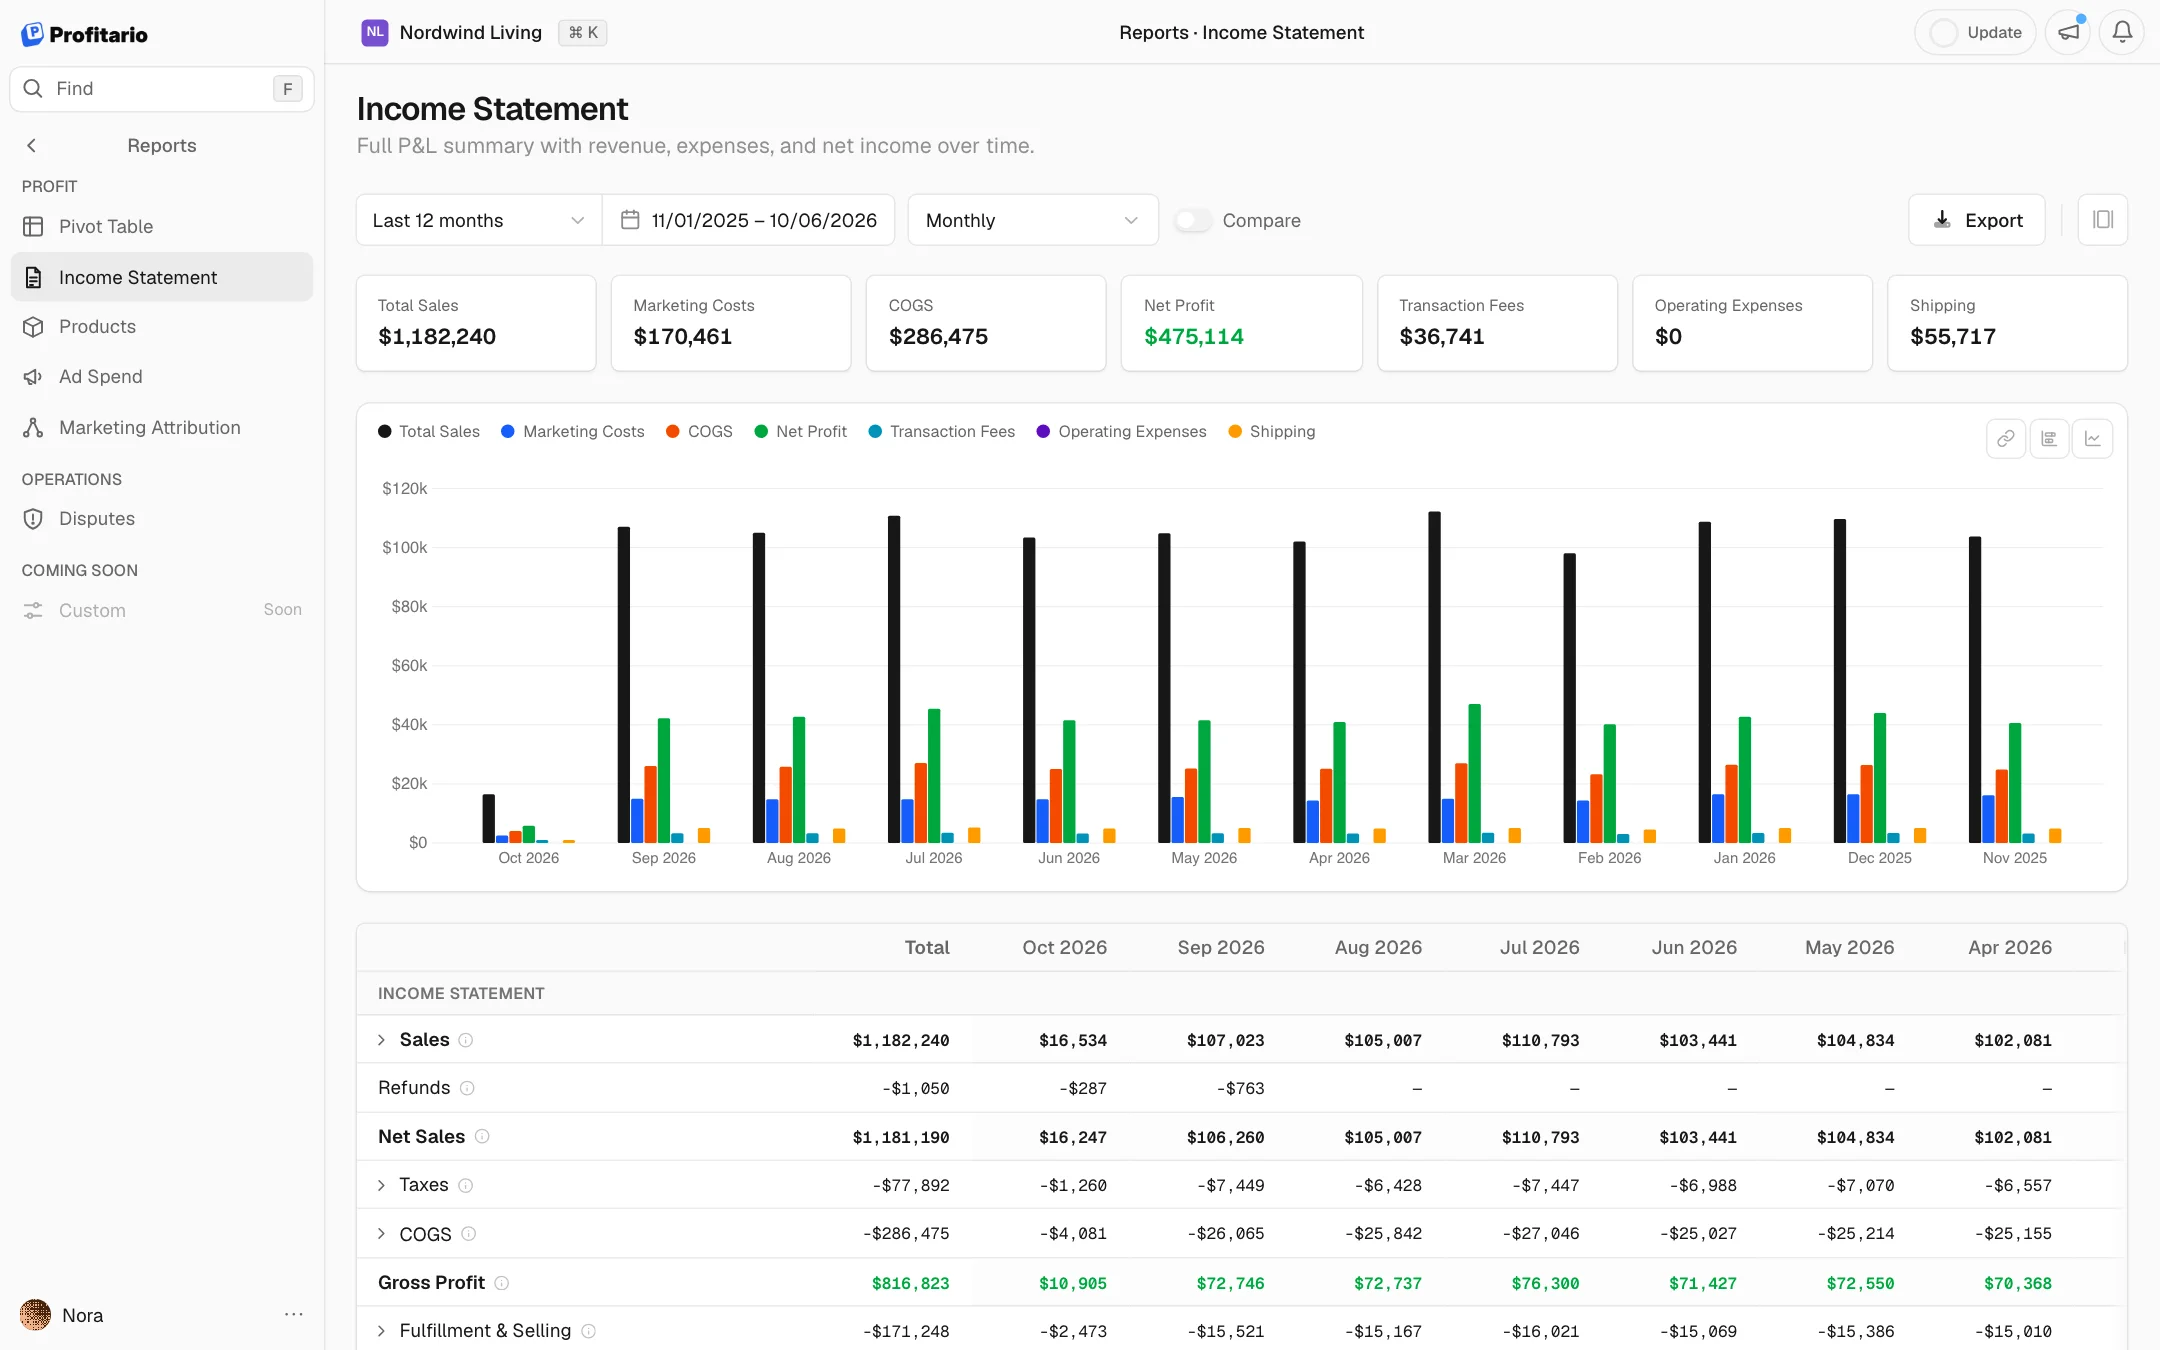
Task: Click the Profitario logo icon
Action: pos(33,34)
